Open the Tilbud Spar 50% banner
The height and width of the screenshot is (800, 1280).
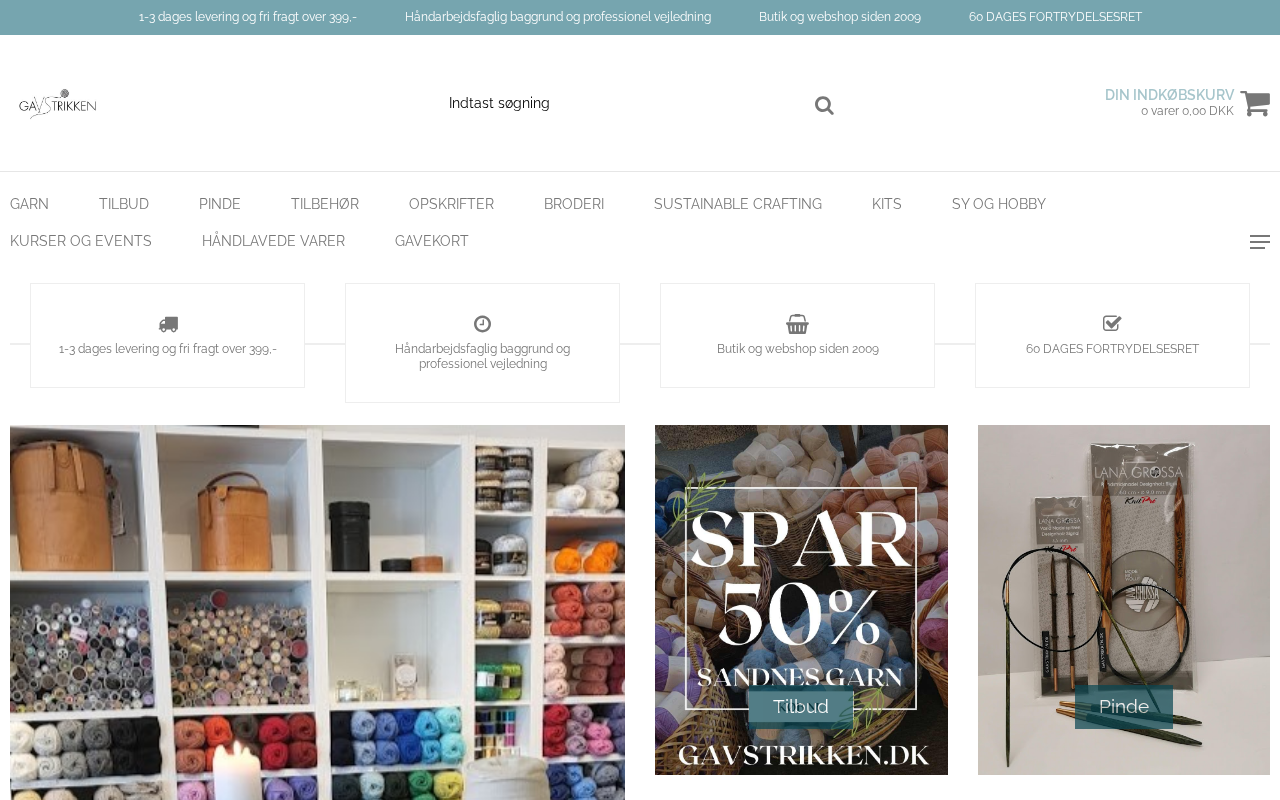pos(801,600)
